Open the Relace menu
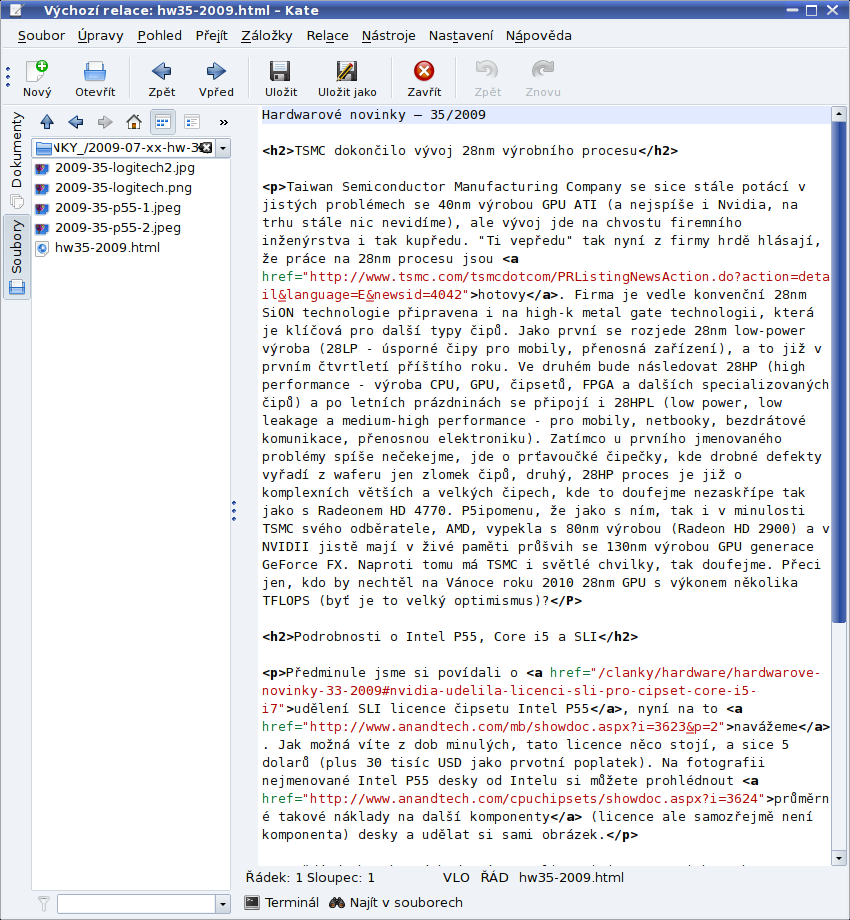 [327, 36]
